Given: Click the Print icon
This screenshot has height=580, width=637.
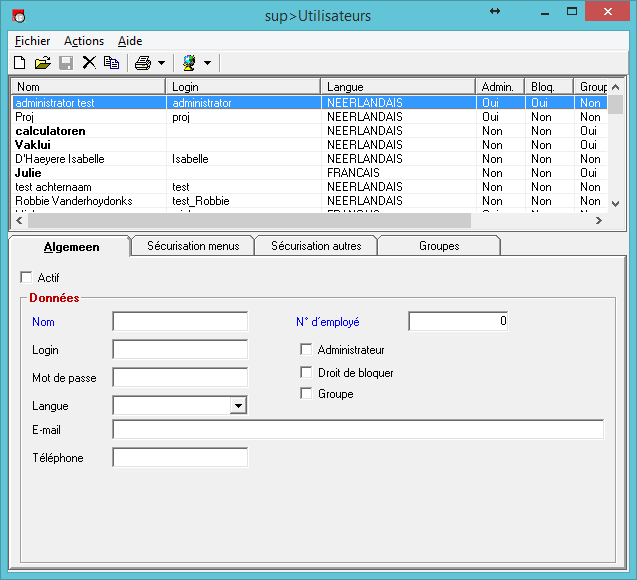Looking at the screenshot, I should coord(143,63).
